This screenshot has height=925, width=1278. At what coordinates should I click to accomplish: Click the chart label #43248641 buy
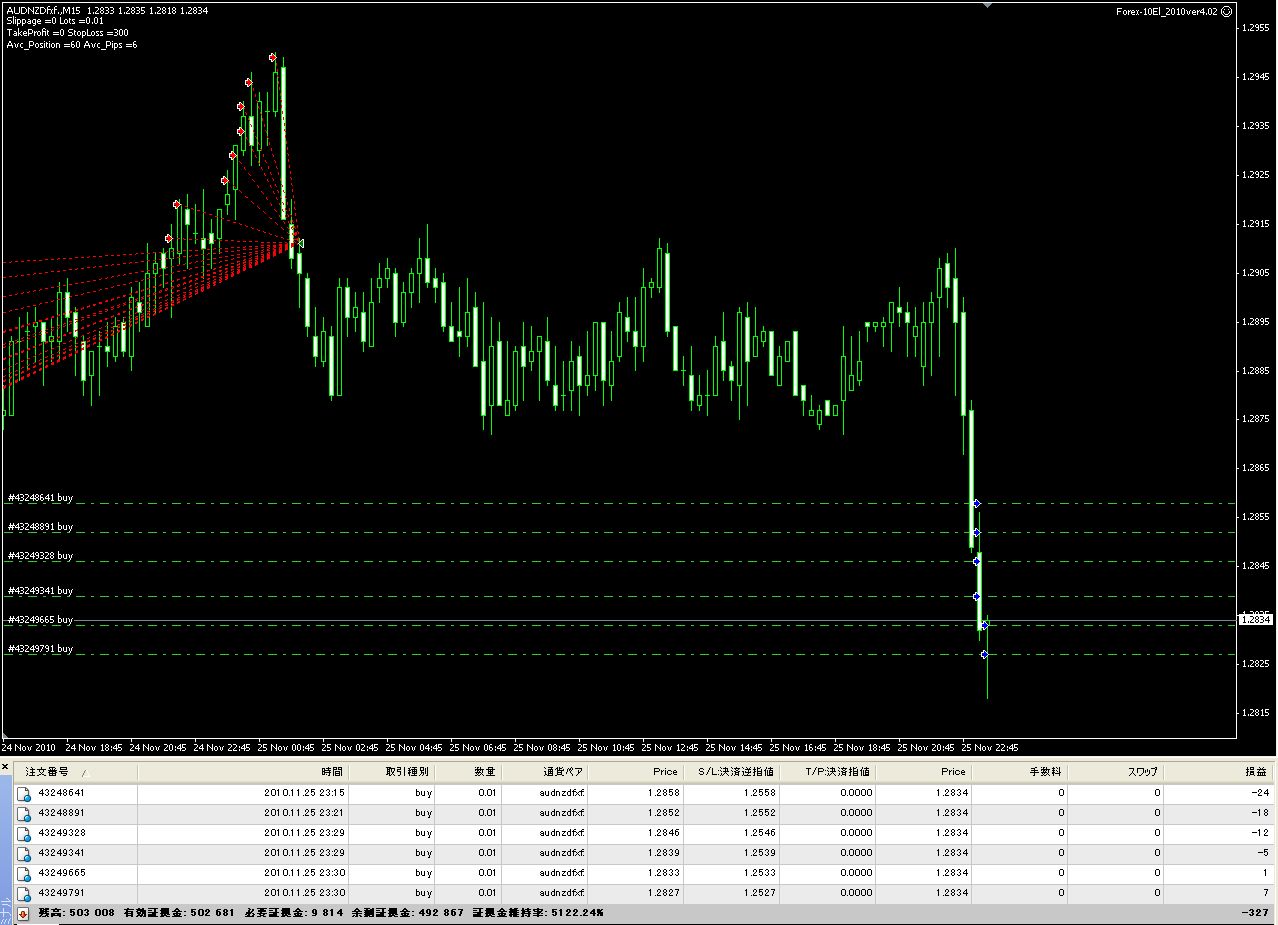[40, 497]
